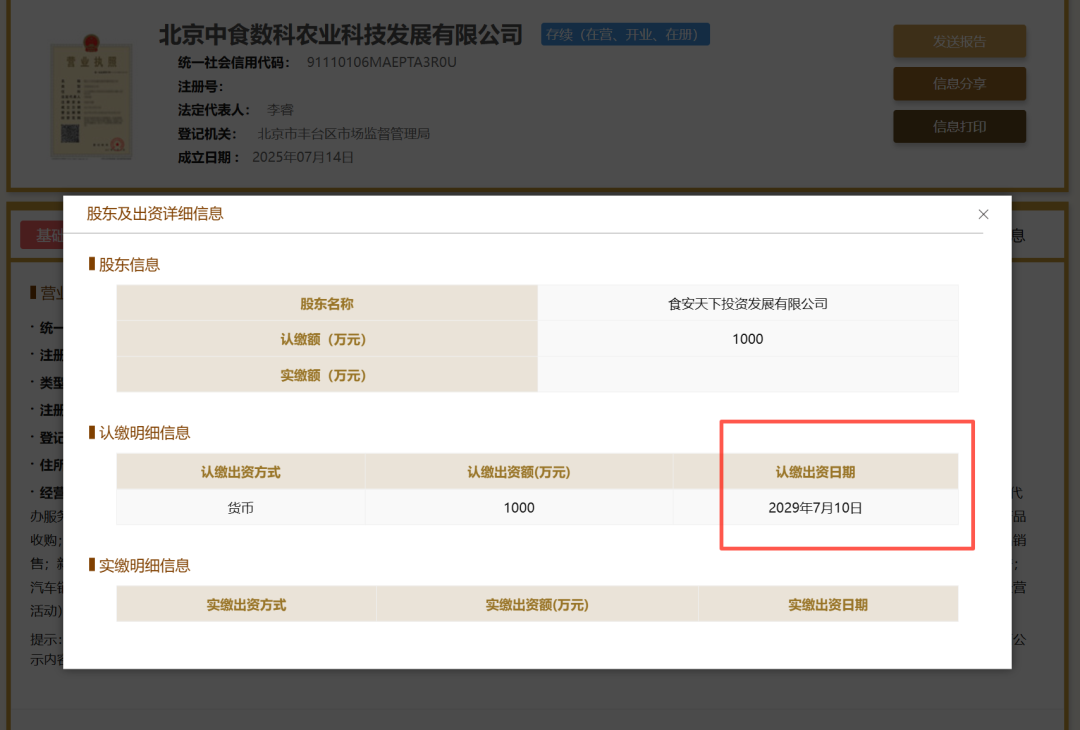Click the 存续（在营、开业、在册）status badge
The image size is (1080, 730).
click(625, 33)
